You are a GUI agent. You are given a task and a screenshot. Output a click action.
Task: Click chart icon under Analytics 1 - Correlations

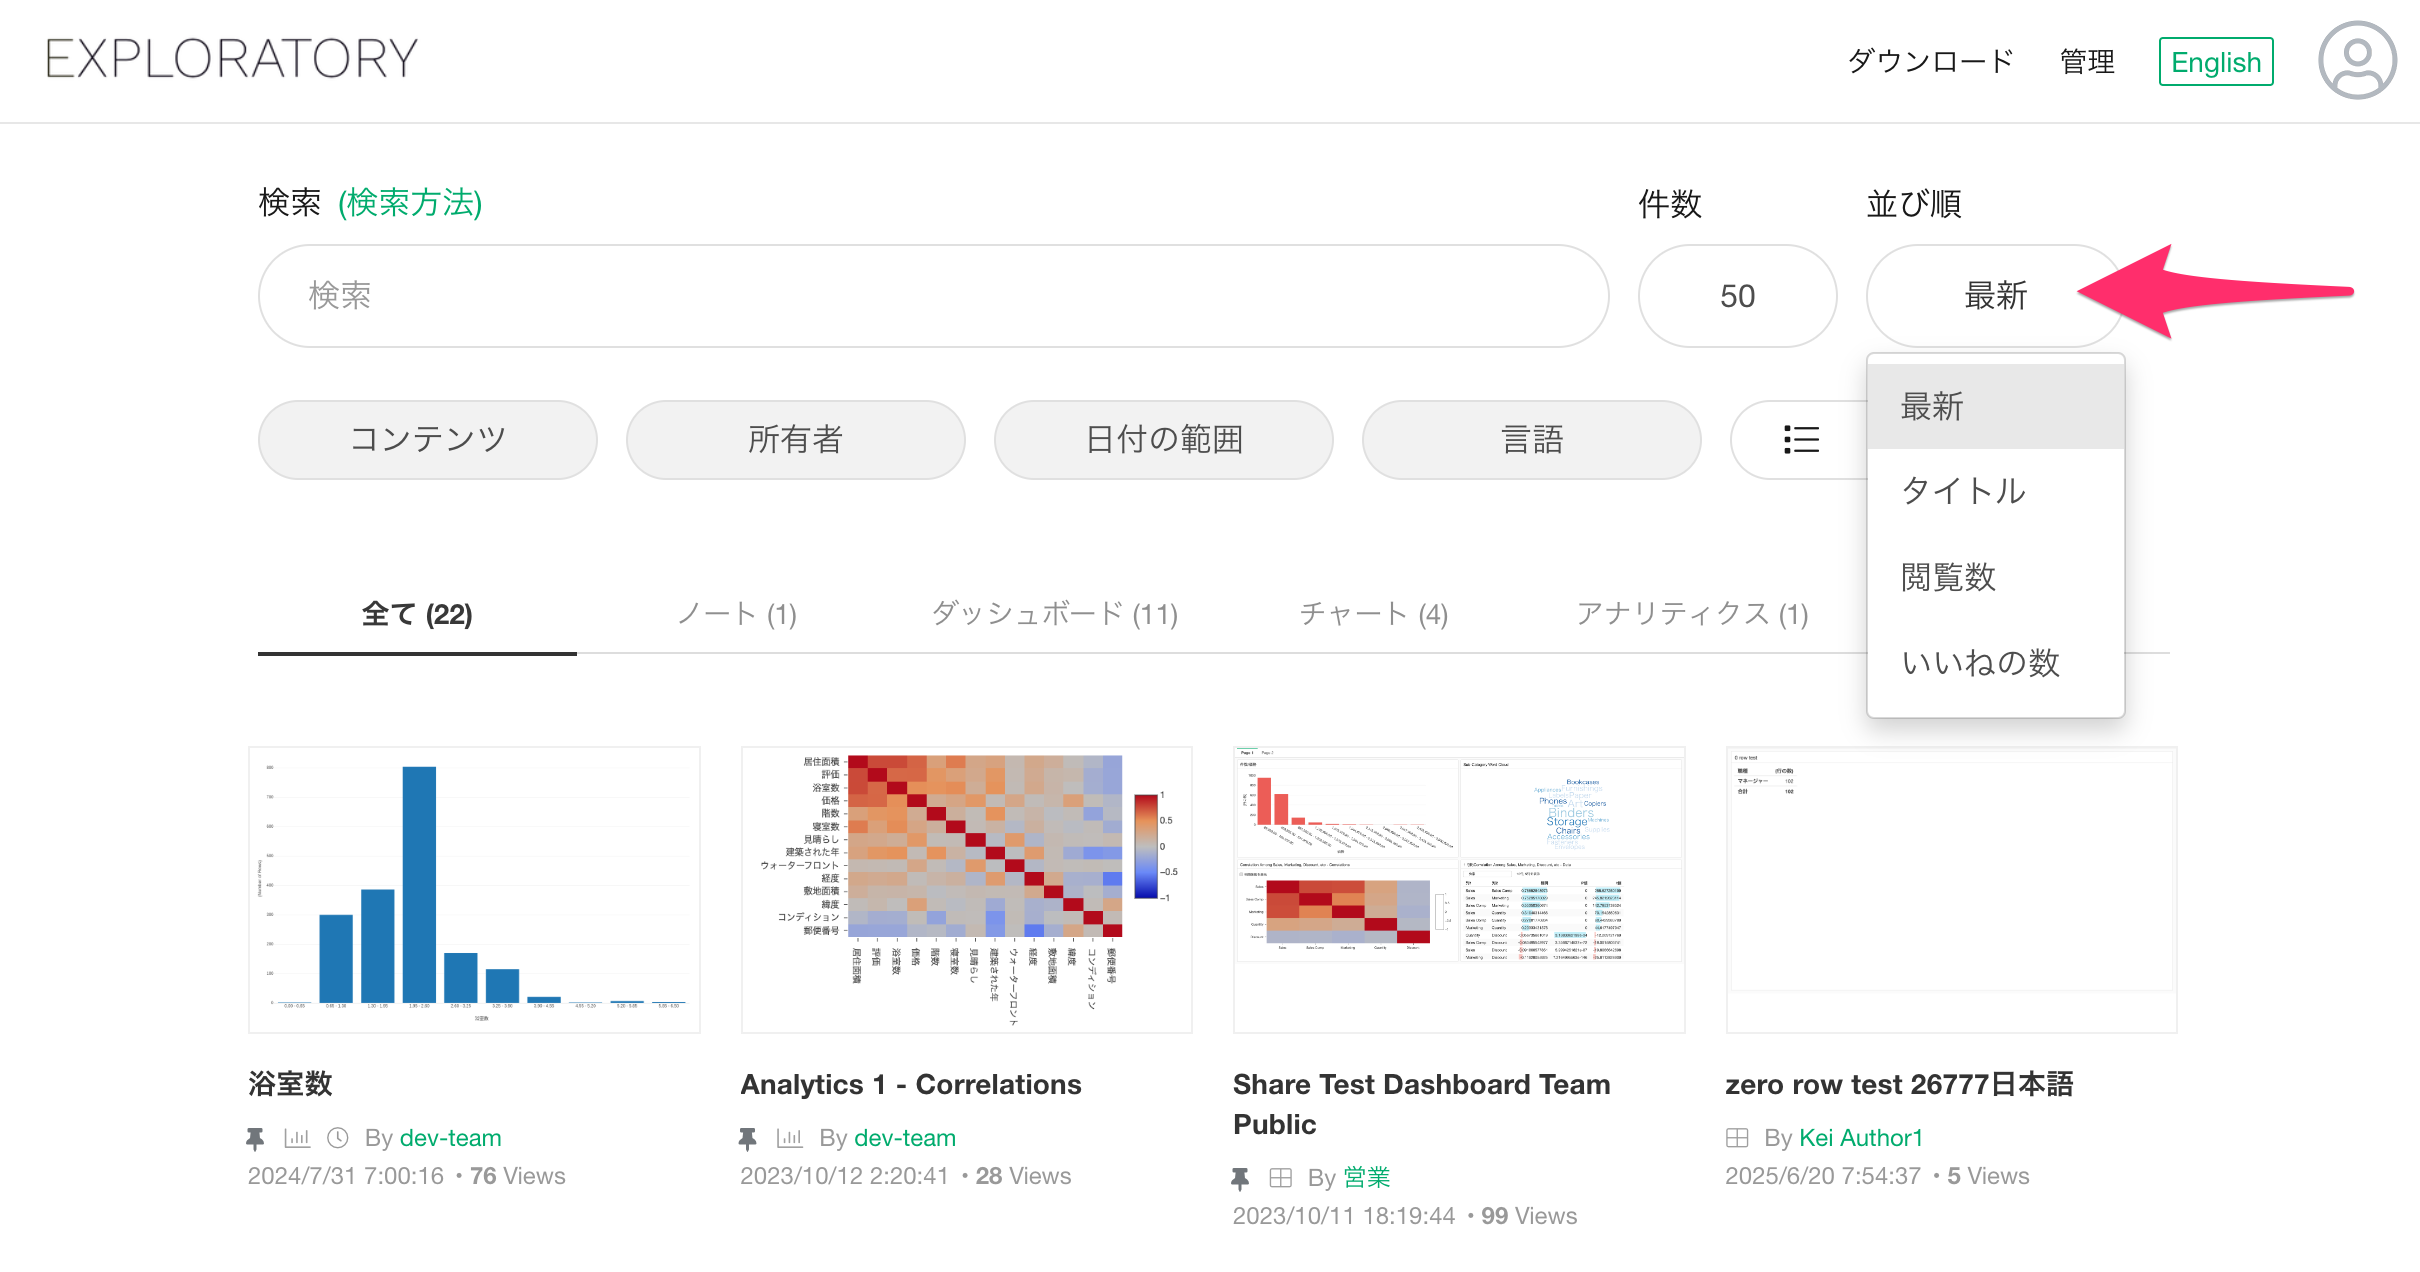click(790, 1138)
